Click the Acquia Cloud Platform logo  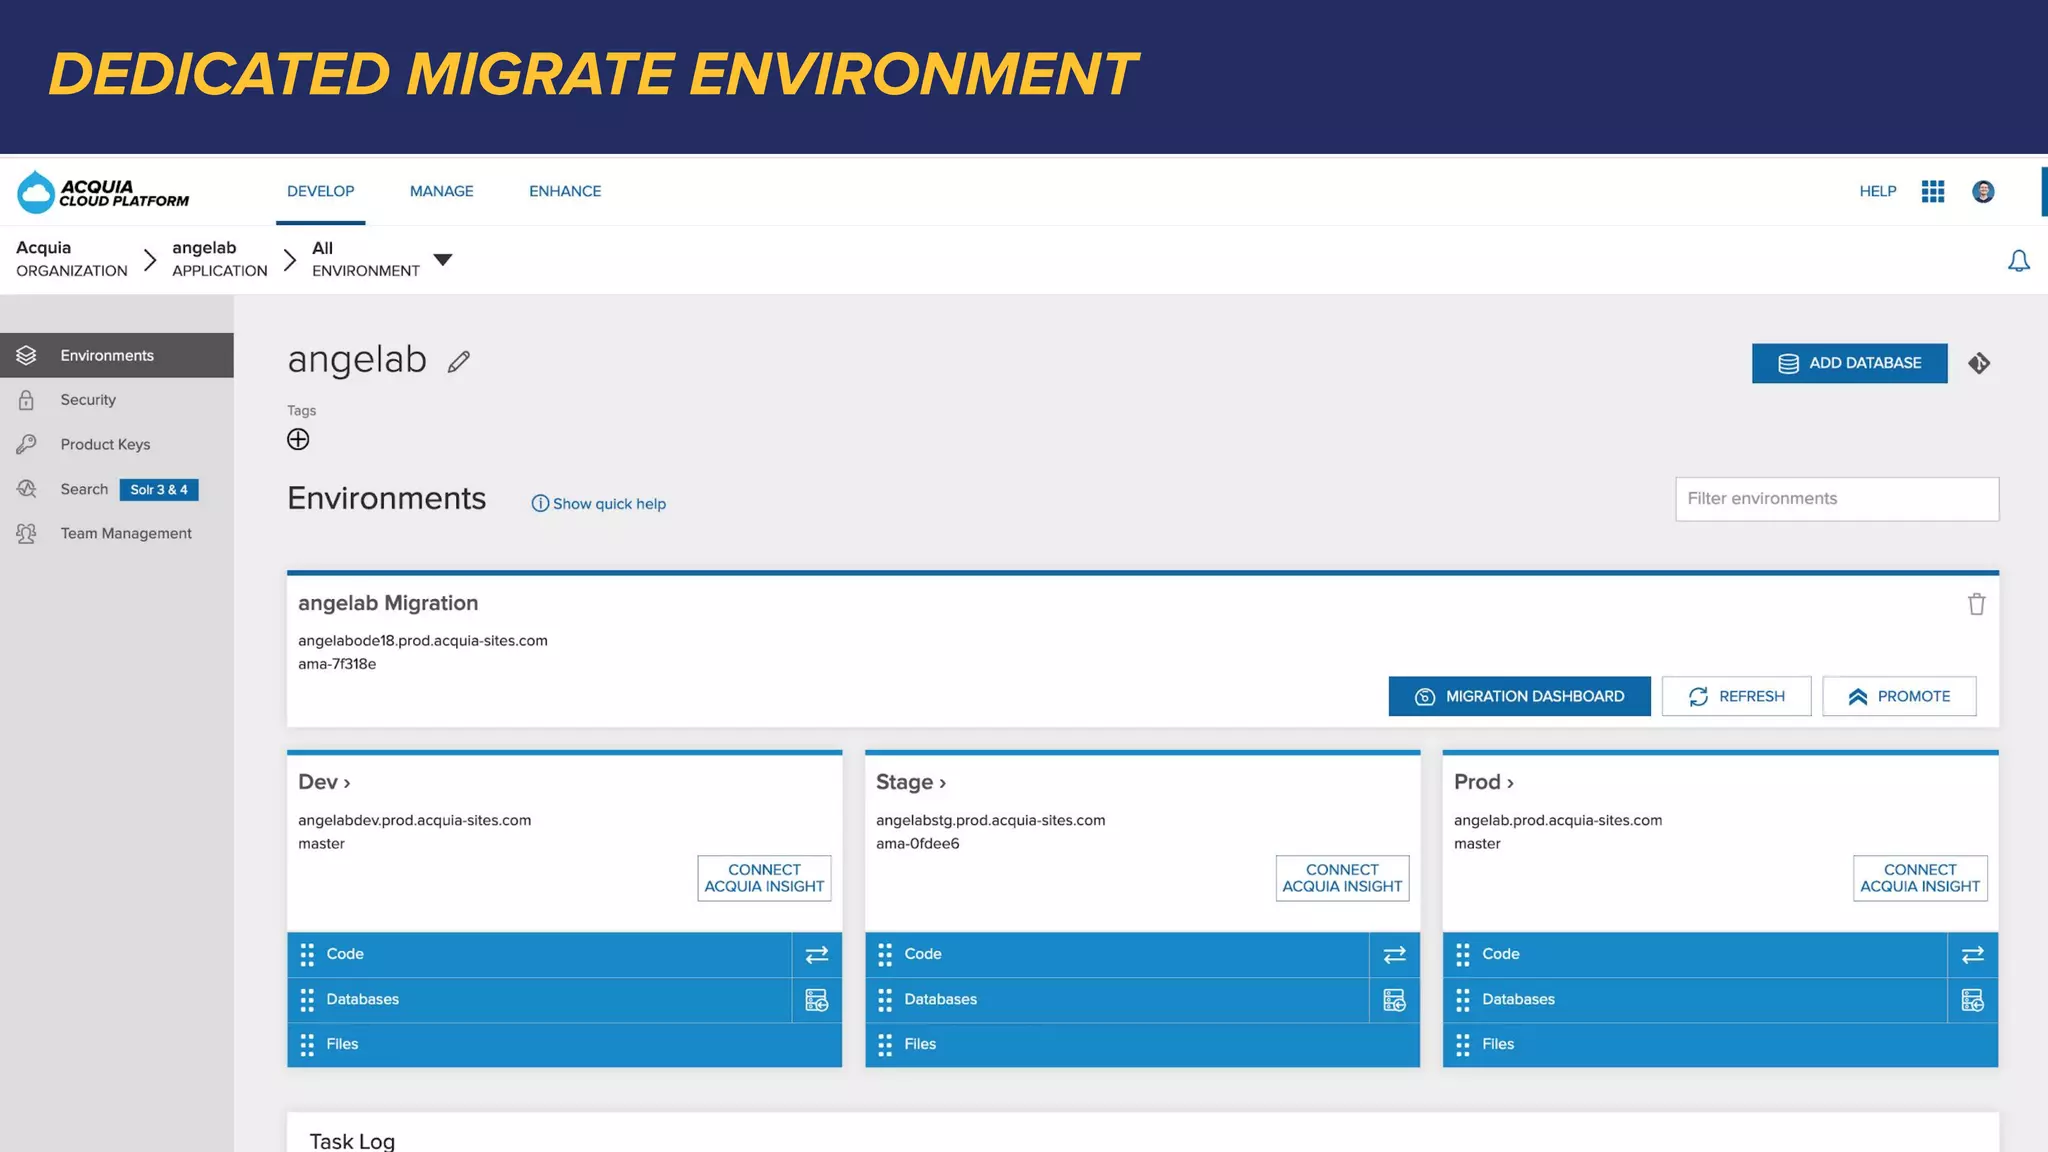click(103, 192)
